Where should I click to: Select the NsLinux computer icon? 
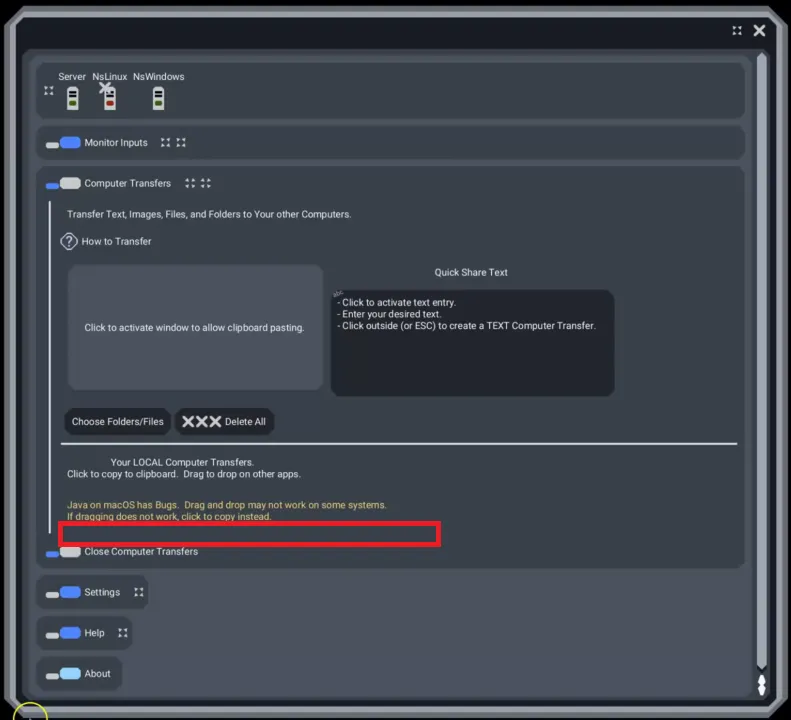click(109, 98)
